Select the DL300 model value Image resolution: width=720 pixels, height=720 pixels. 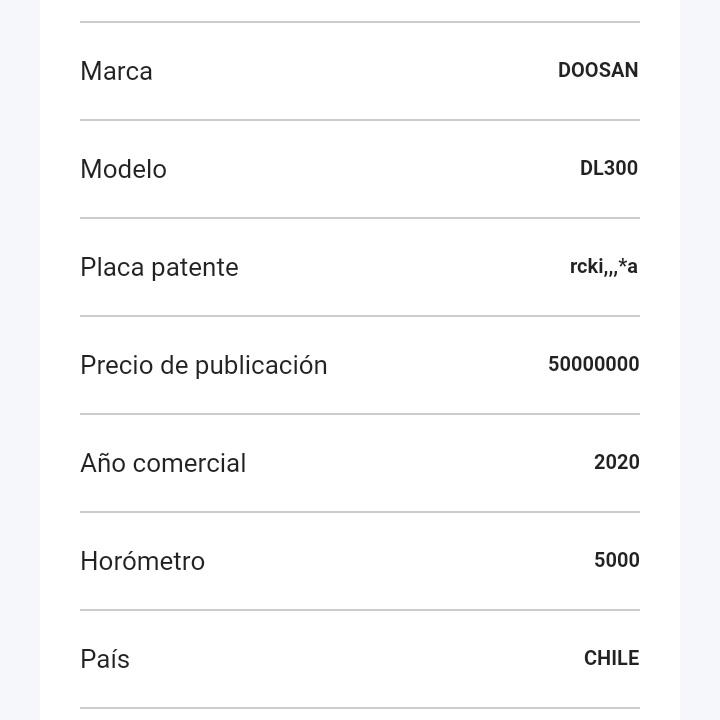pos(608,168)
